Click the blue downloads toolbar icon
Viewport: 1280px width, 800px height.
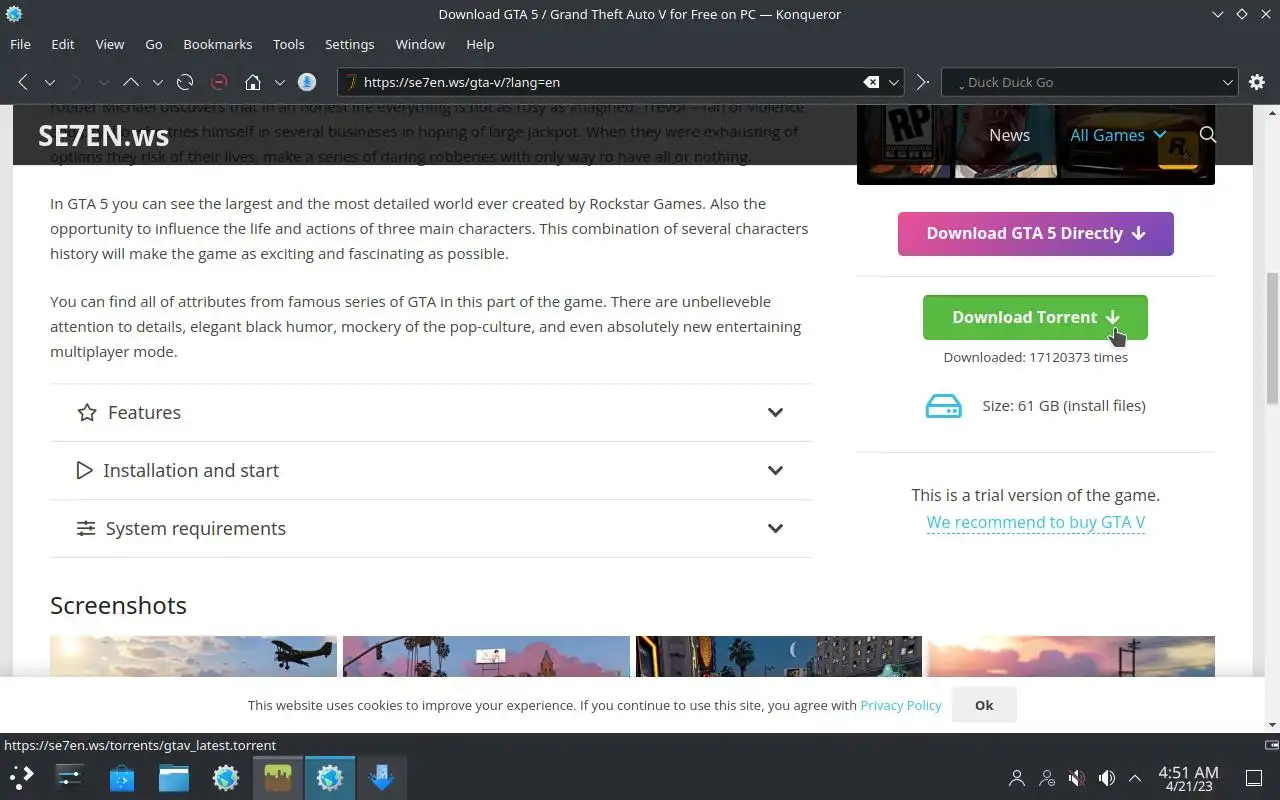point(307,82)
